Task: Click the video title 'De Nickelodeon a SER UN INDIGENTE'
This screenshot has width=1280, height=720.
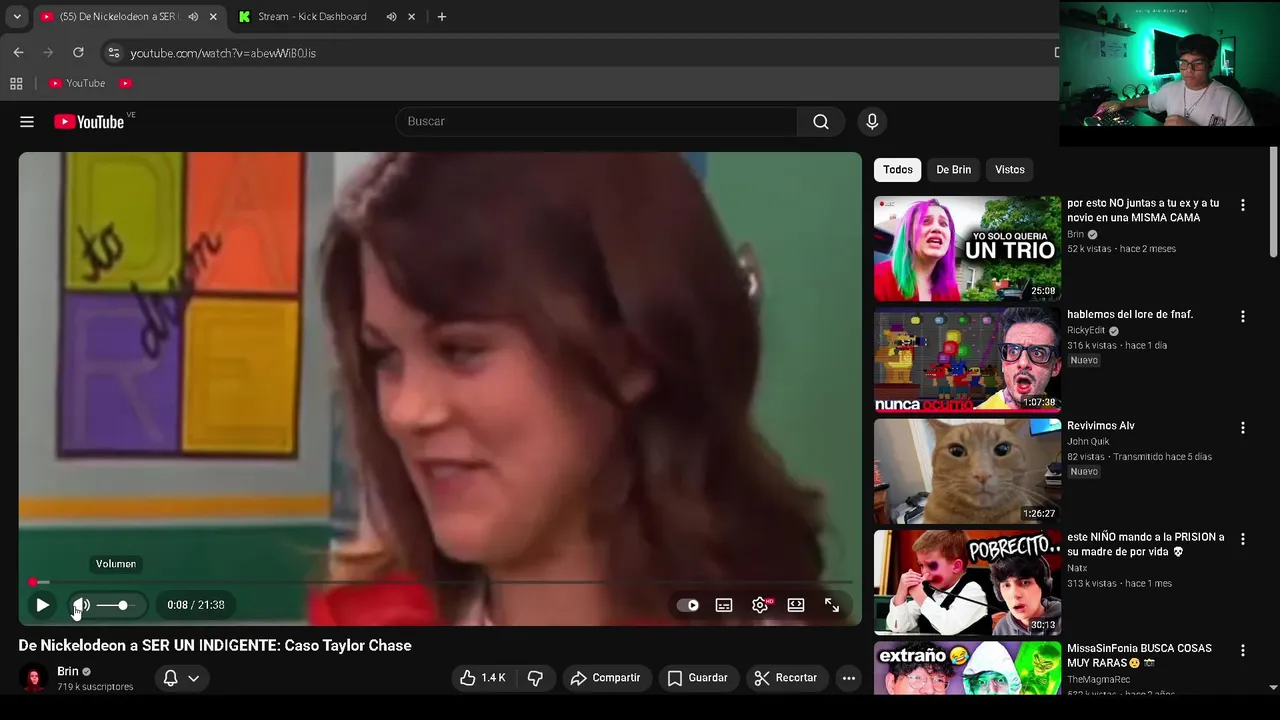Action: click(215, 645)
